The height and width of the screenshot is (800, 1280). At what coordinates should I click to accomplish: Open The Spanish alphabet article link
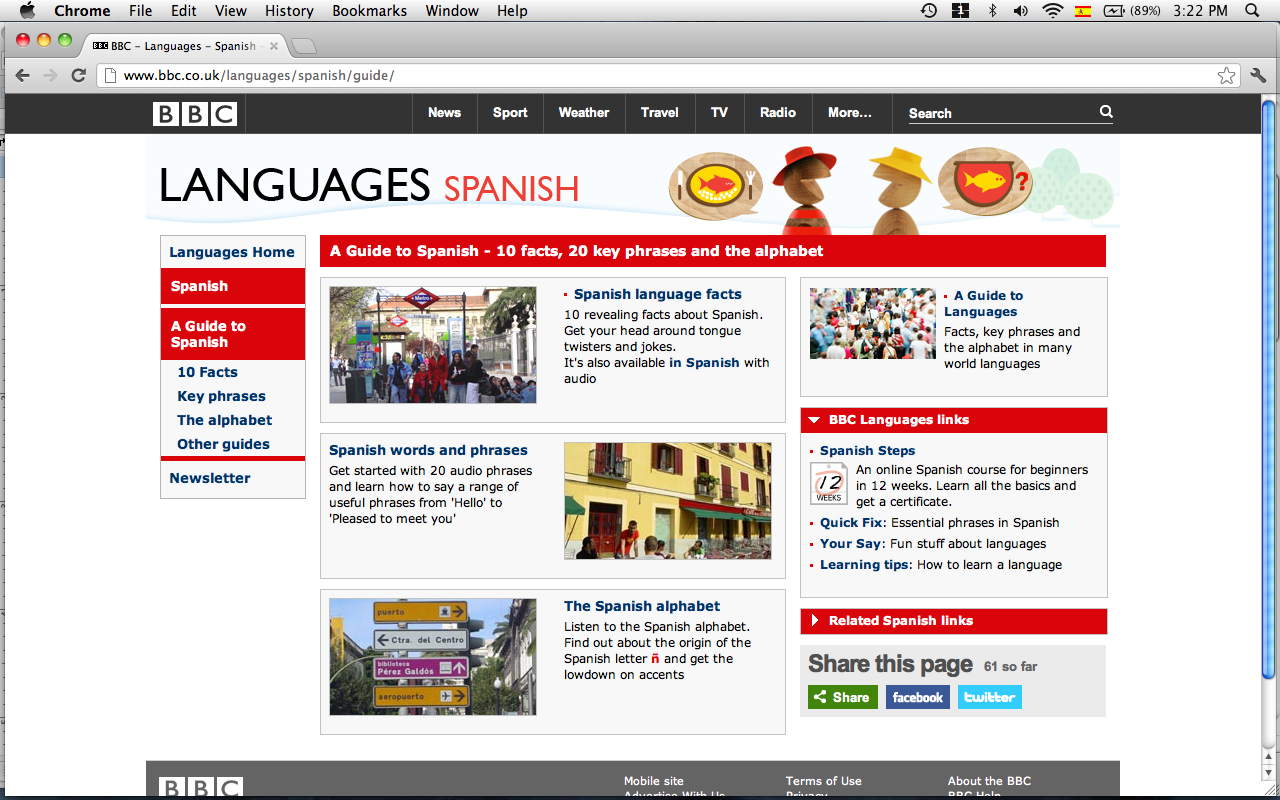[x=642, y=606]
